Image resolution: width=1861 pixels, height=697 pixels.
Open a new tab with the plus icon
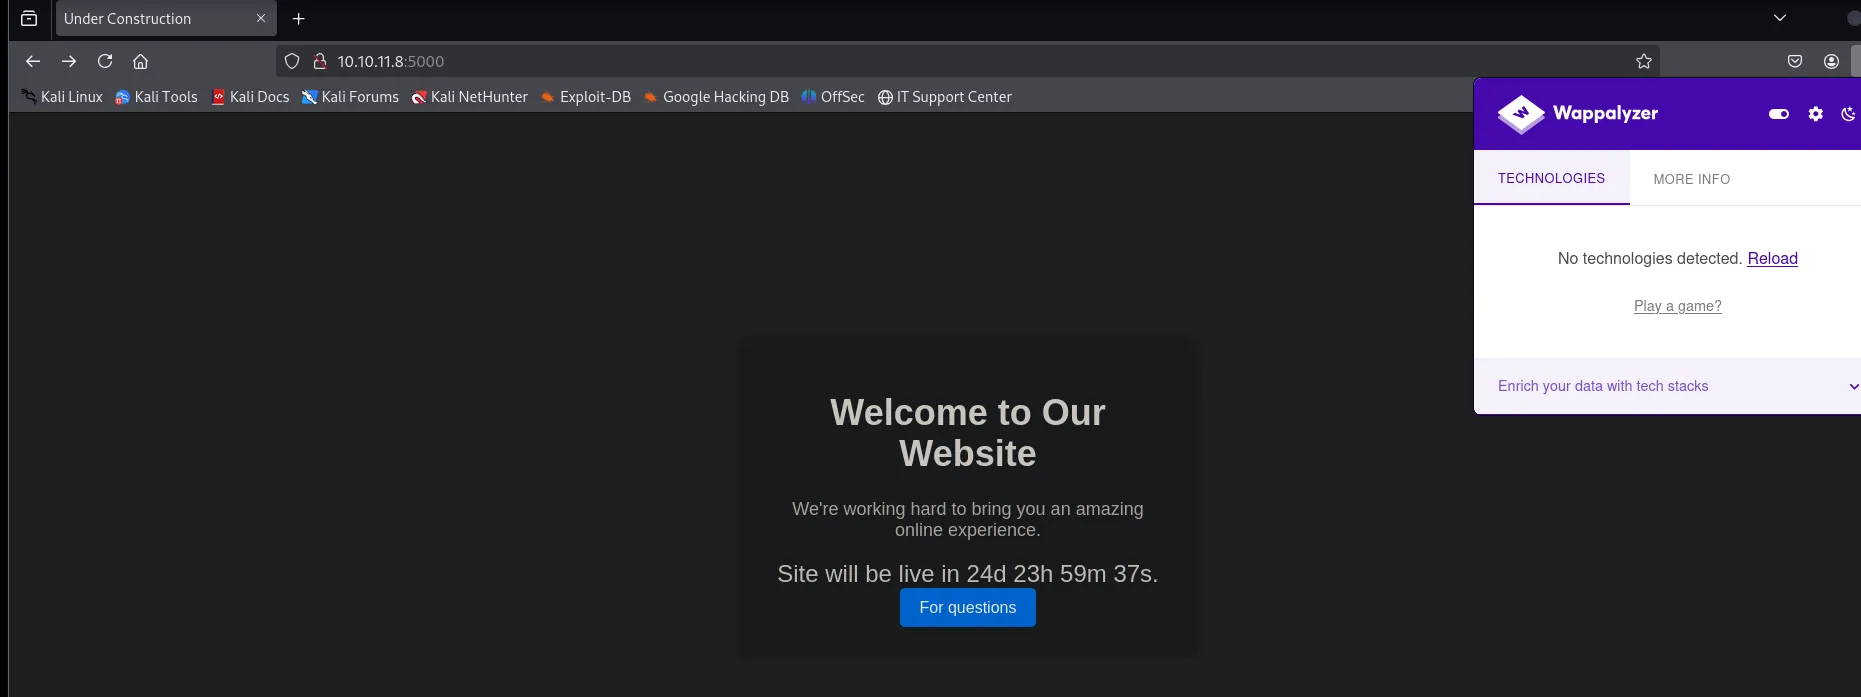298,18
